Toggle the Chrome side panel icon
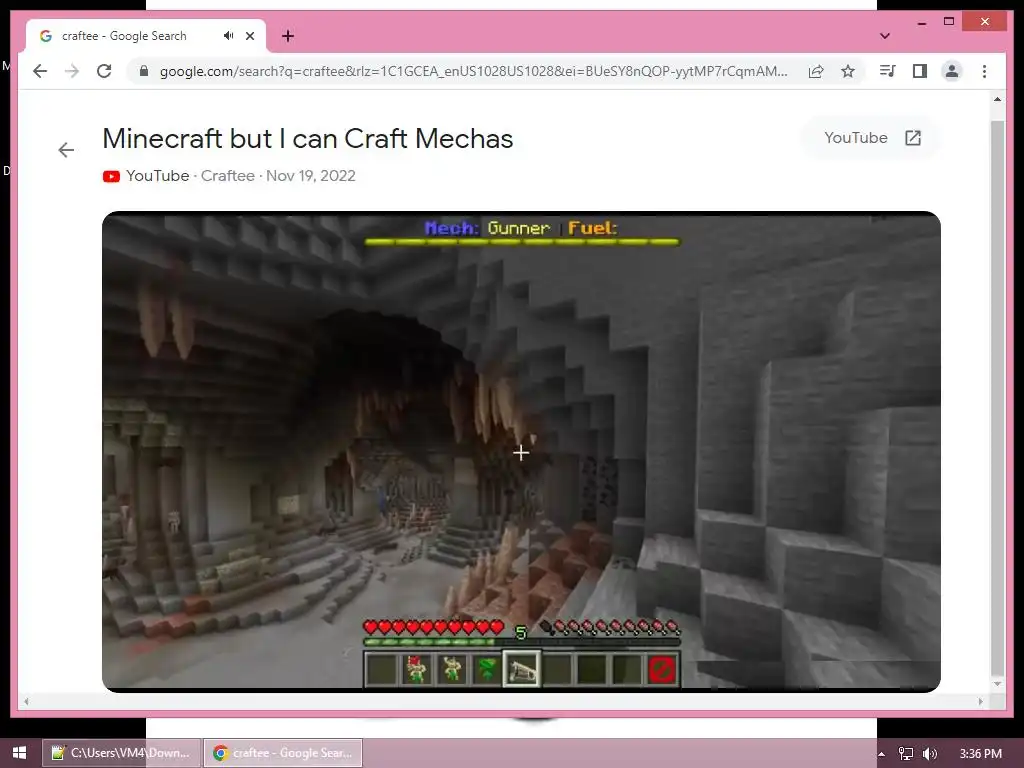Viewport: 1024px width, 768px height. click(x=920, y=71)
